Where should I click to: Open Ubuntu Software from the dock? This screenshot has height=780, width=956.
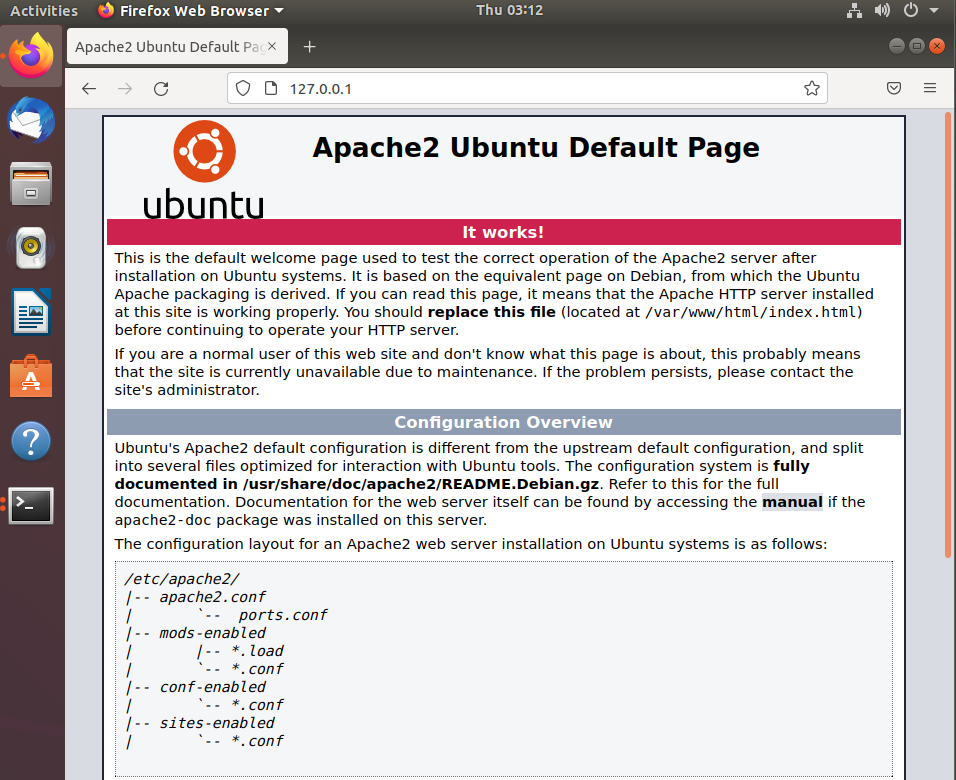tap(31, 376)
